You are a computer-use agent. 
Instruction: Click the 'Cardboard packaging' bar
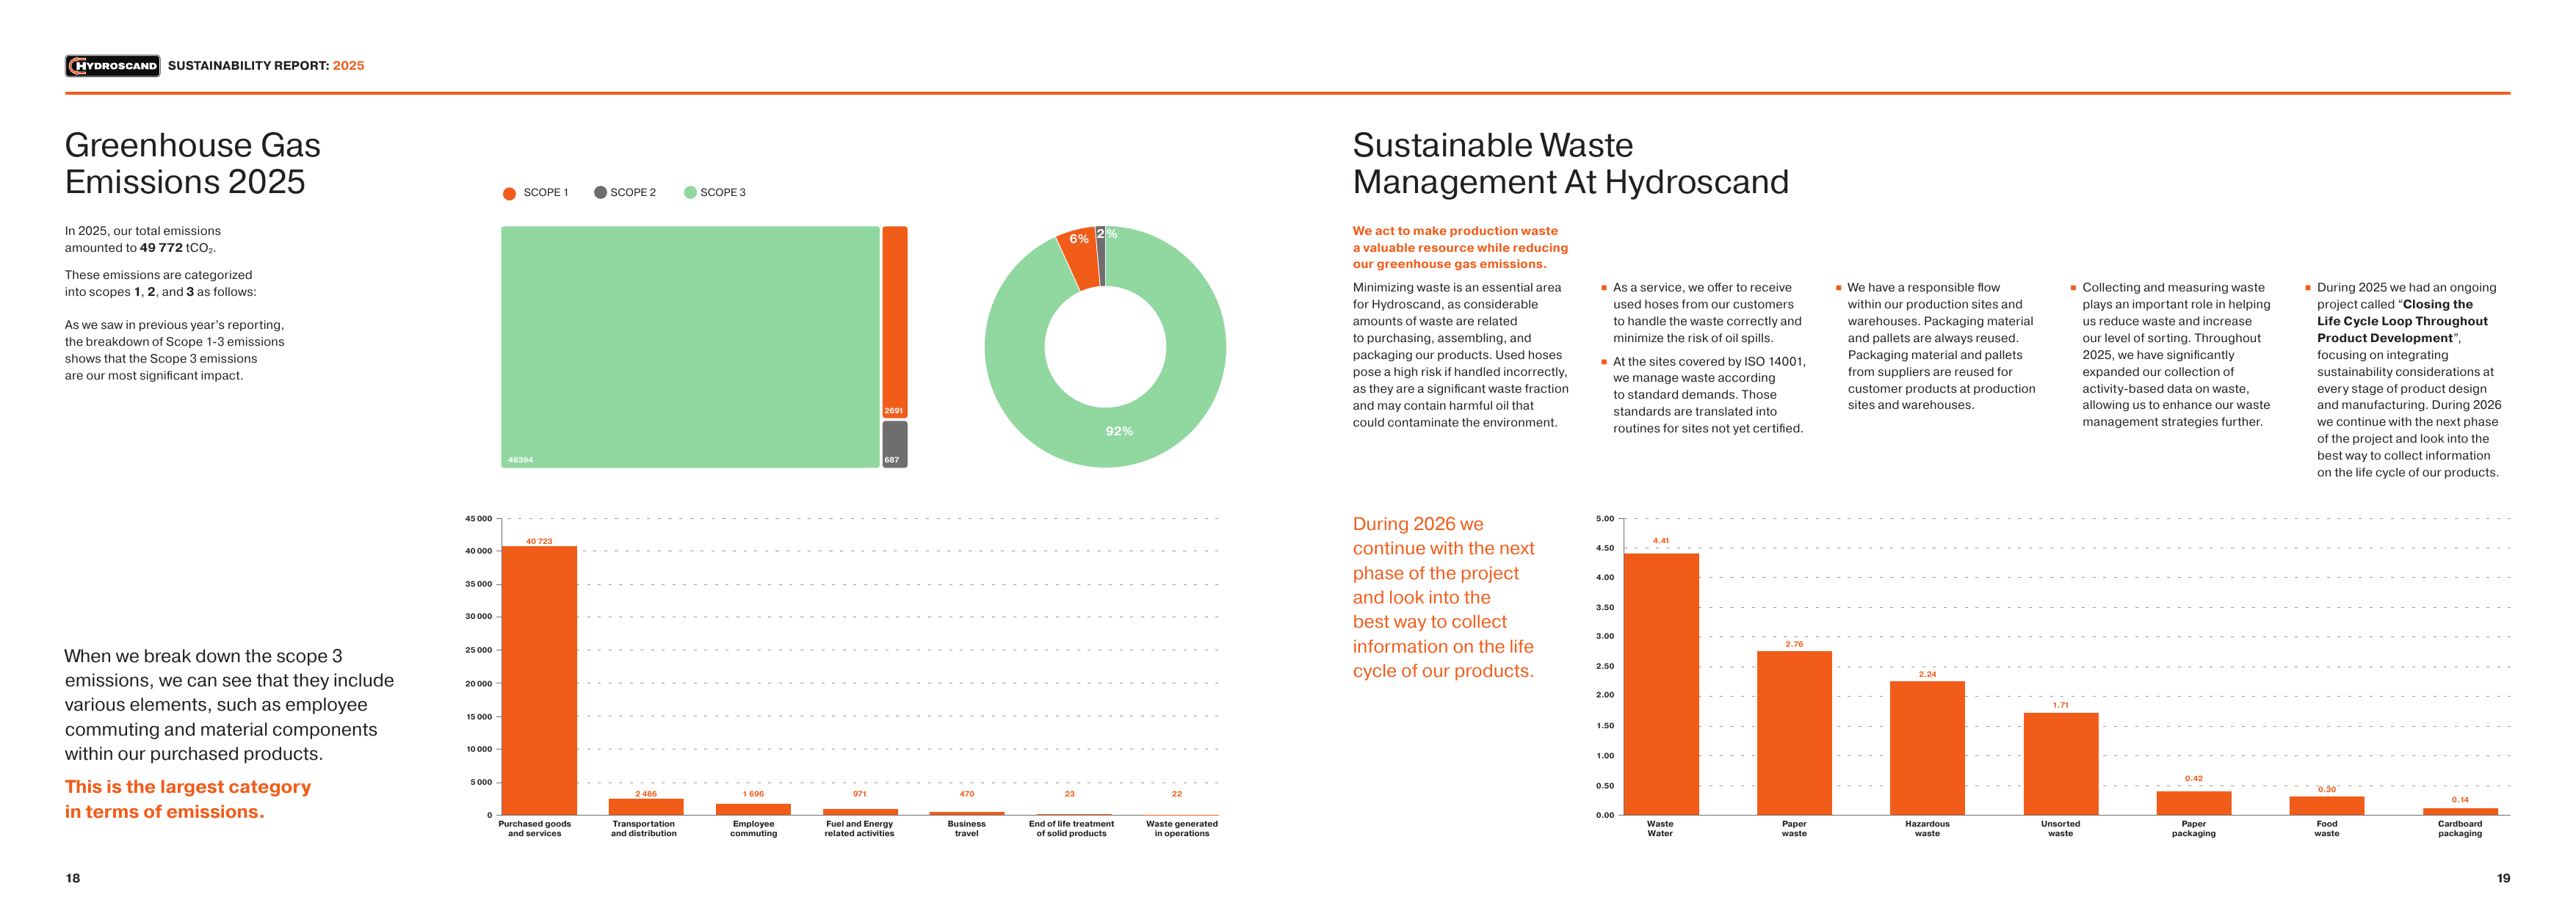click(2460, 811)
